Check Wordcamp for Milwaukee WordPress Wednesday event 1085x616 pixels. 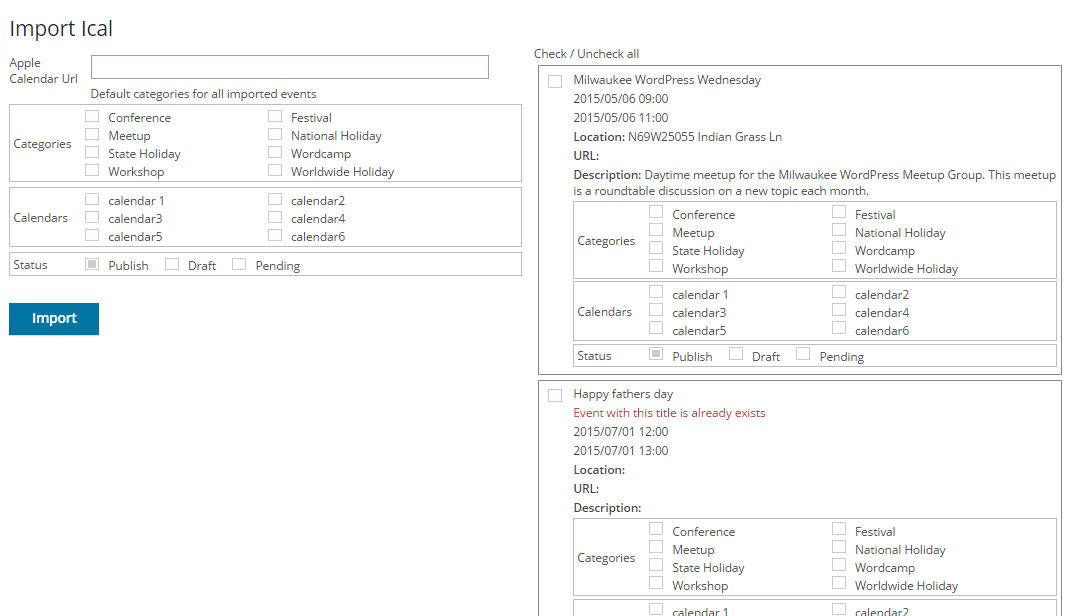839,248
